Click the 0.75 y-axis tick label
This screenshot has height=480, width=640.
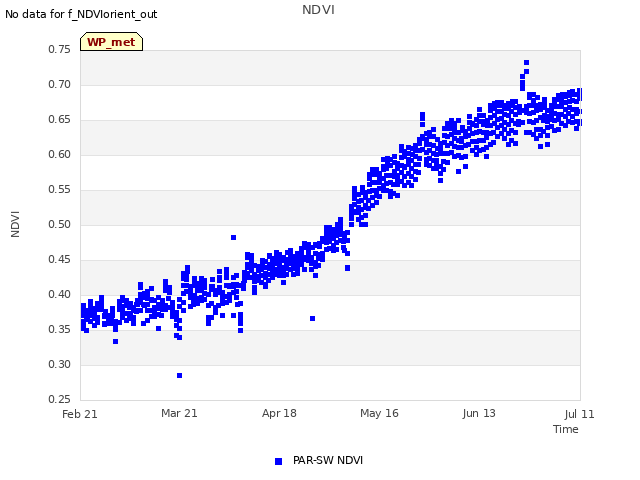[x=59, y=49]
